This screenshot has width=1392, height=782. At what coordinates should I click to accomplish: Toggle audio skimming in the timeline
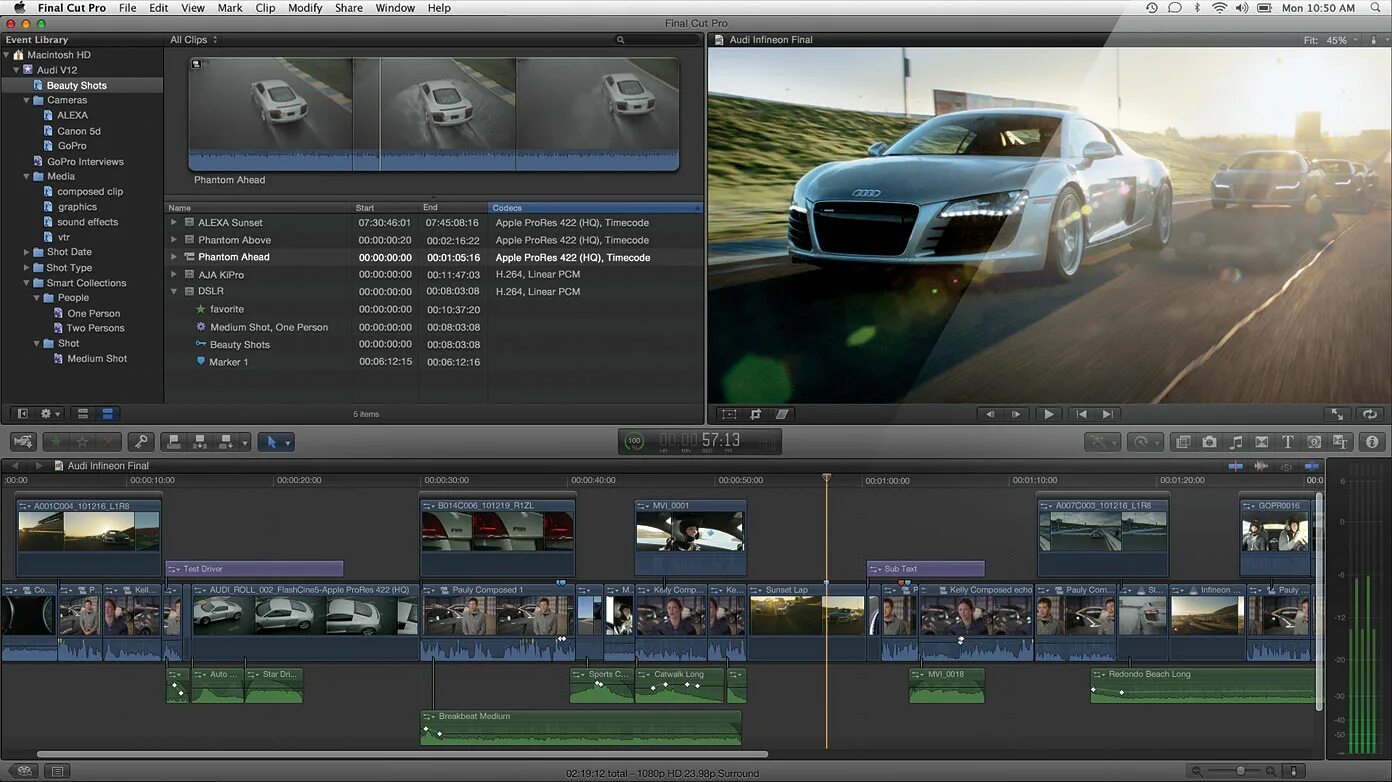pos(1261,466)
